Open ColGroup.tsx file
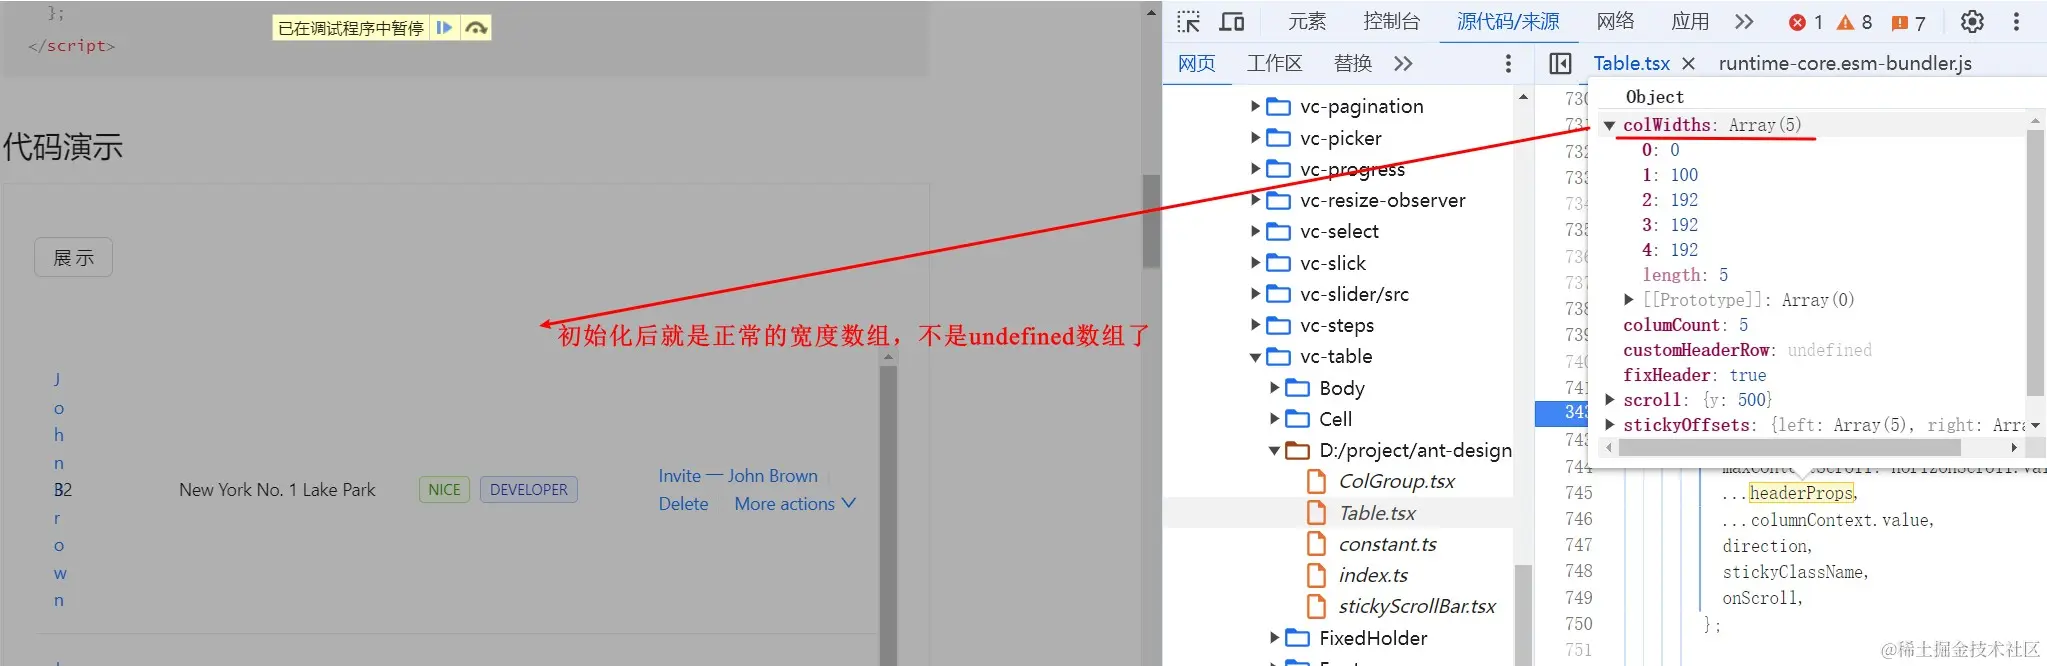The image size is (2047, 666). (x=1396, y=482)
